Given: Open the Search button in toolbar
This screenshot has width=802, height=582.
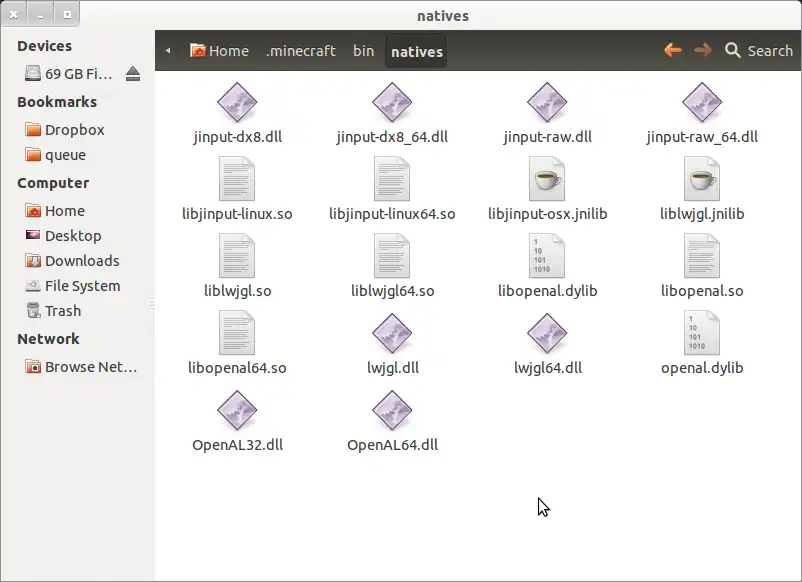Looking at the screenshot, I should 759,50.
